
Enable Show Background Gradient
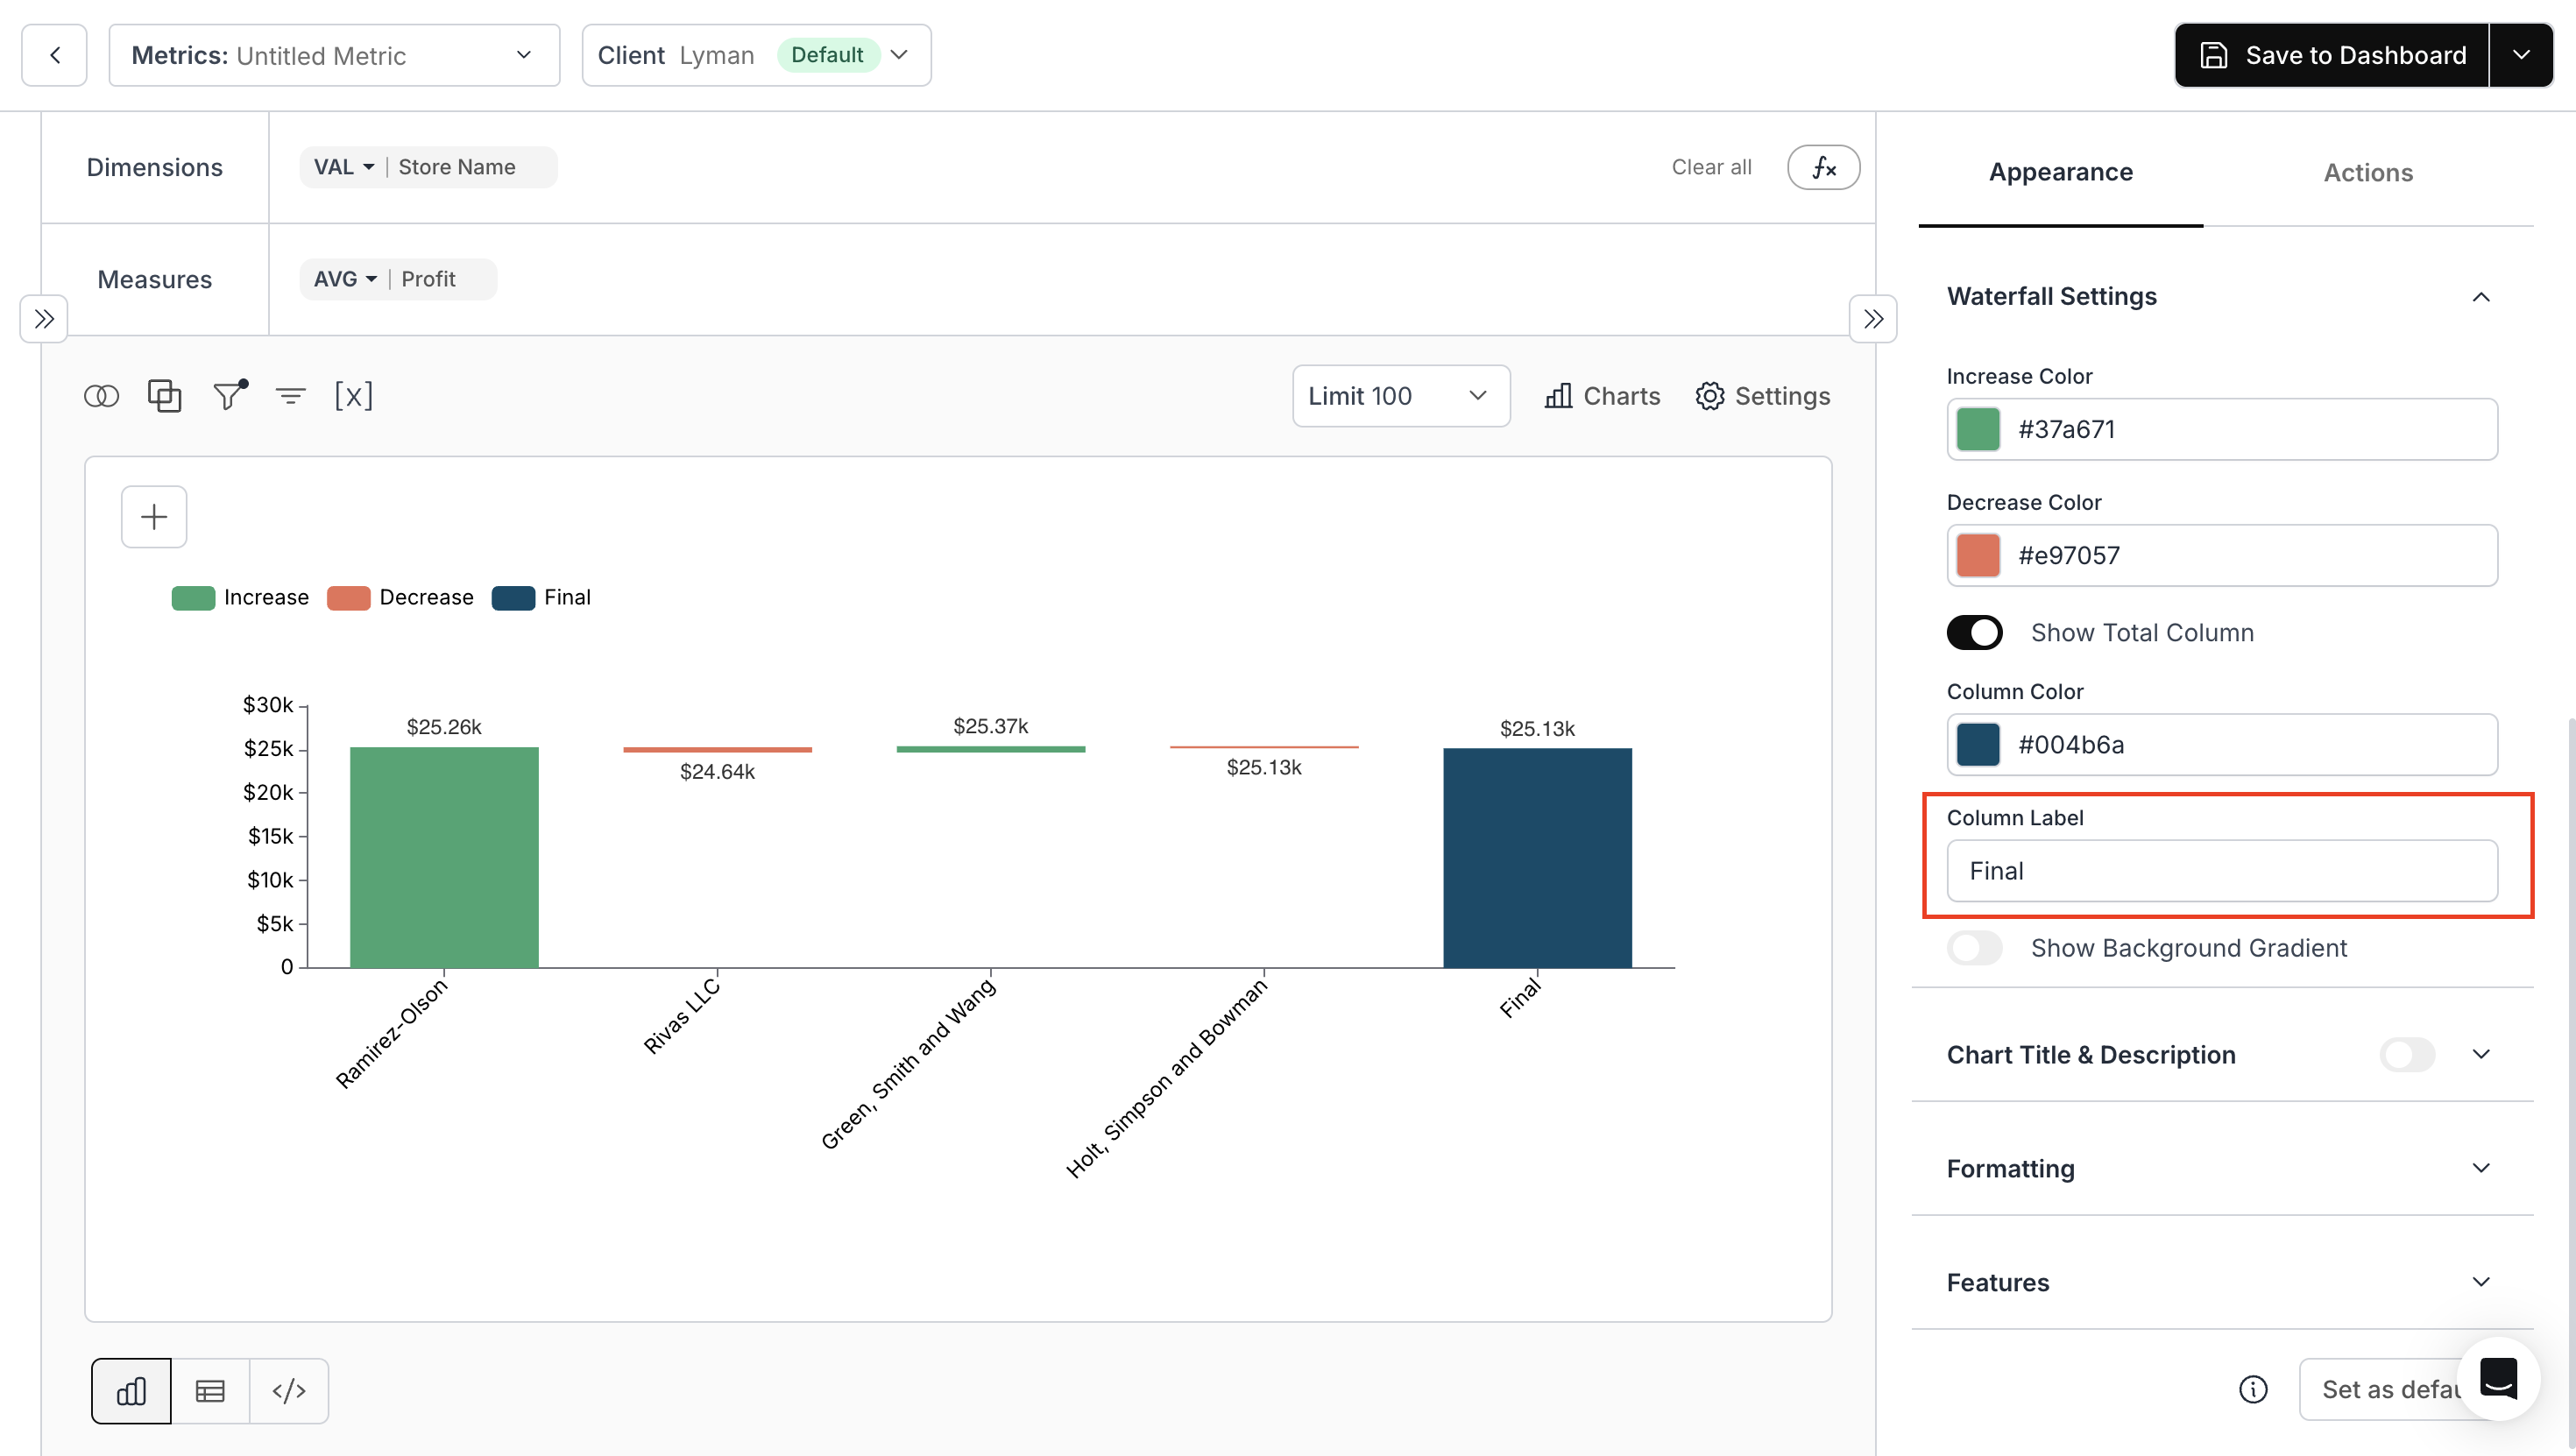1975,947
